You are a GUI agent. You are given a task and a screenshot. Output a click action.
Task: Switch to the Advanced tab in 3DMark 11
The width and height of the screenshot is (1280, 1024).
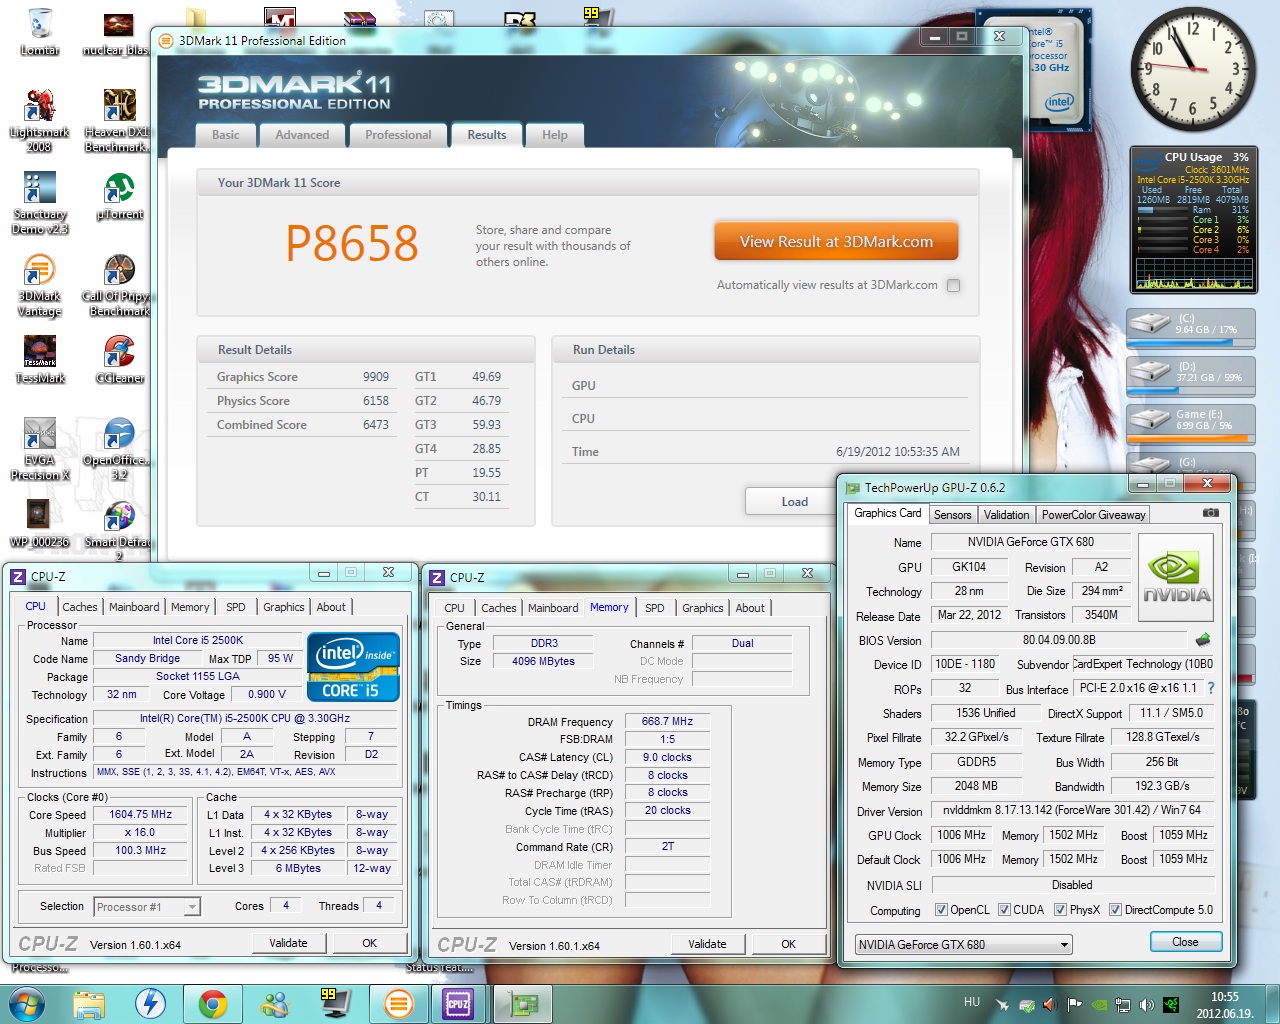coord(302,135)
